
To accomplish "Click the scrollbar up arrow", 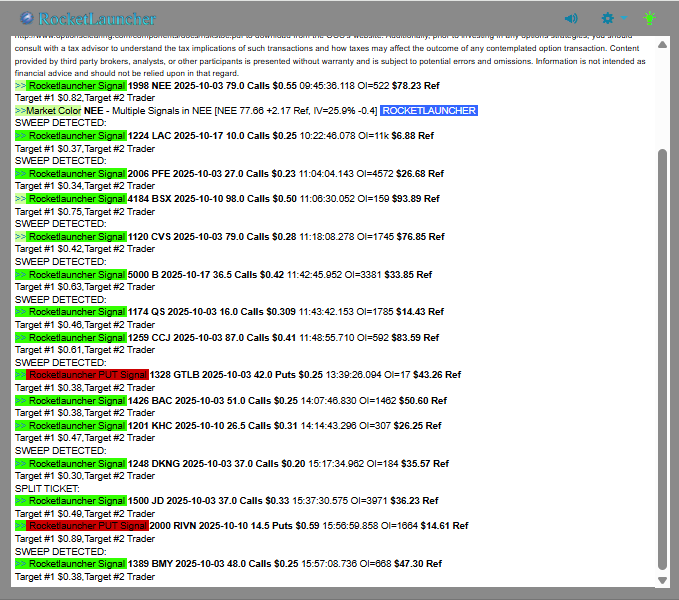I will coord(660,45).
